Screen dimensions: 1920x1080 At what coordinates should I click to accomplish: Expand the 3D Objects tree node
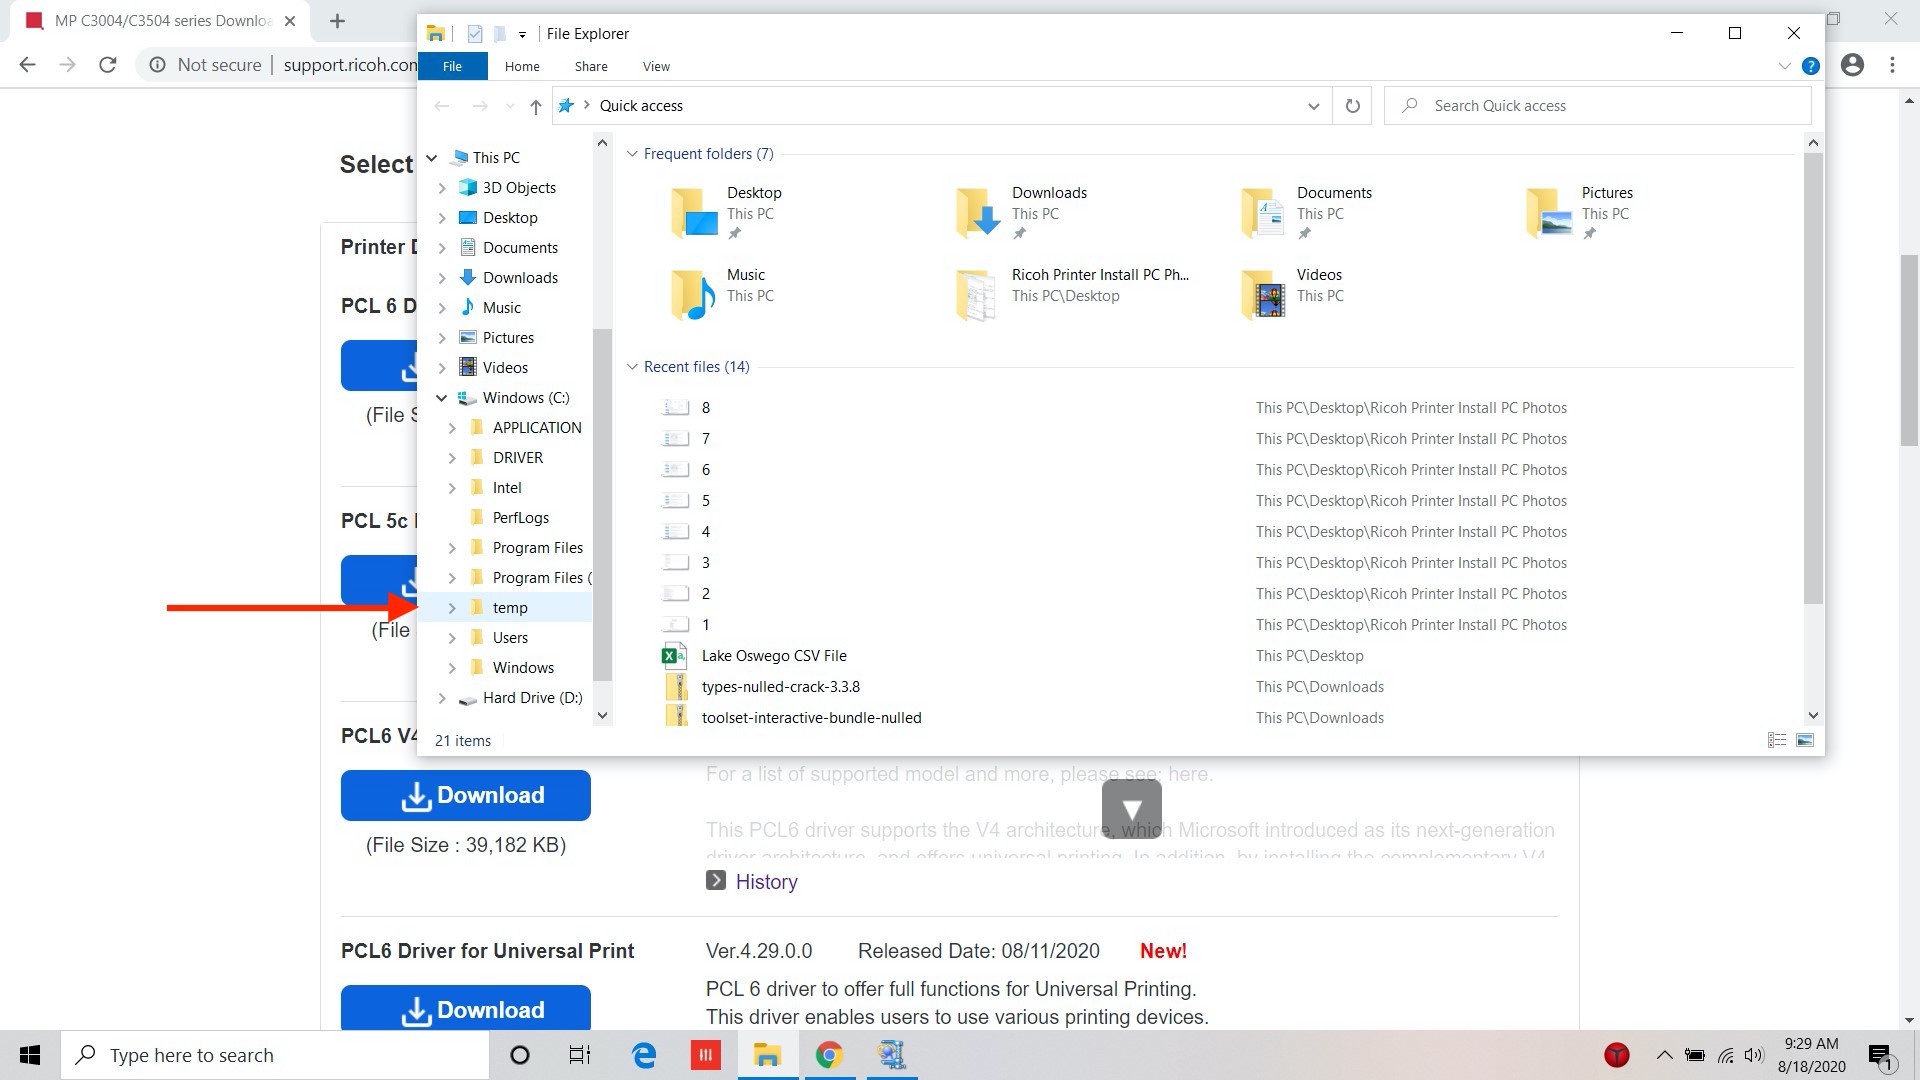click(442, 188)
